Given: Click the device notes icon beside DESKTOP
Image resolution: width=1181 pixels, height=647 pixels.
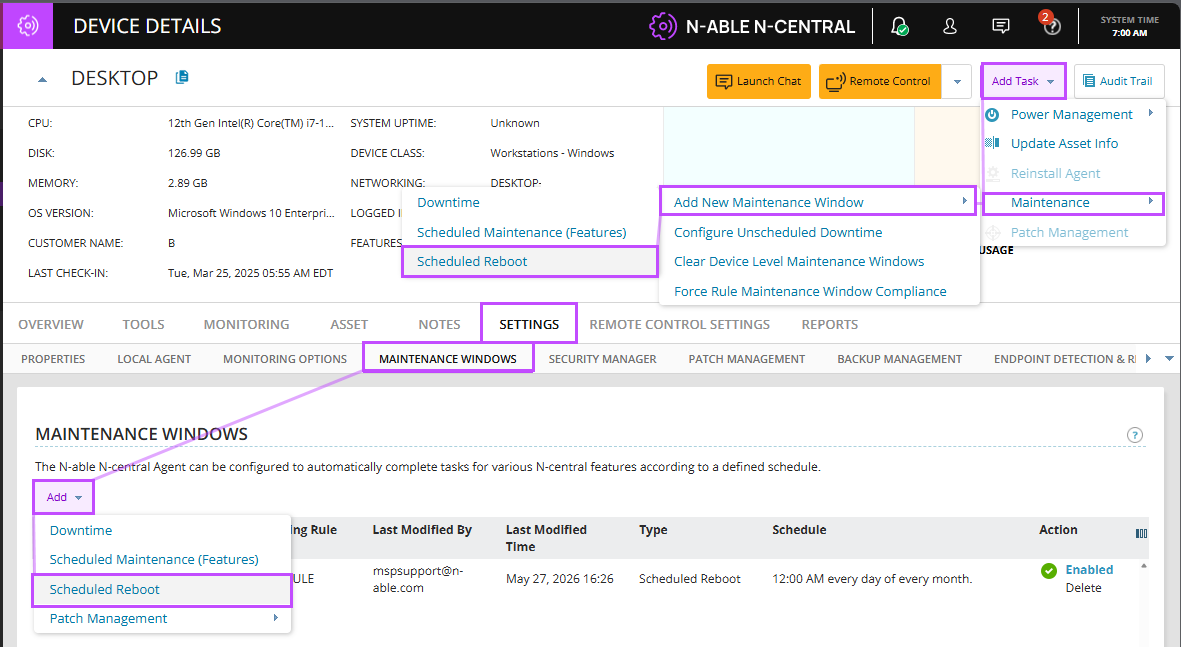Looking at the screenshot, I should click(x=182, y=78).
